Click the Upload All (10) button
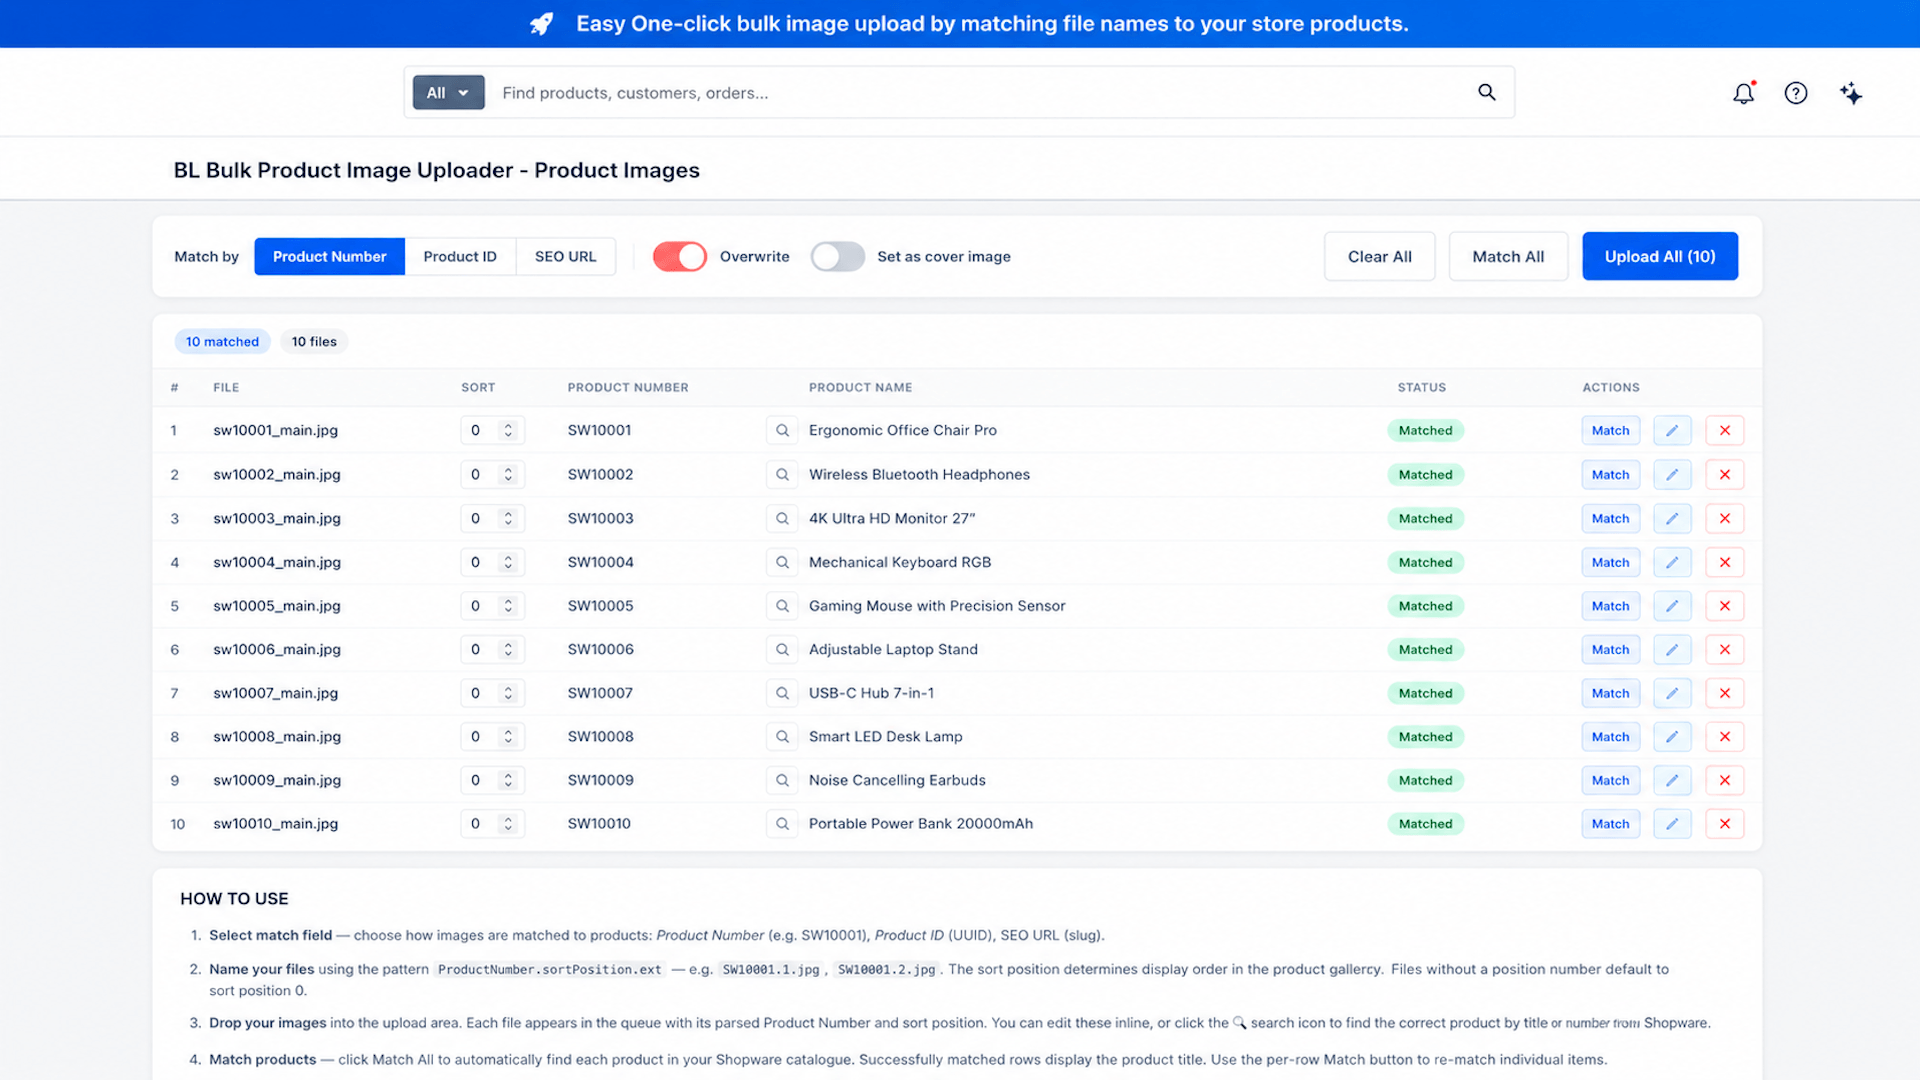Screen dimensions: 1920x1080 [x=1660, y=257]
